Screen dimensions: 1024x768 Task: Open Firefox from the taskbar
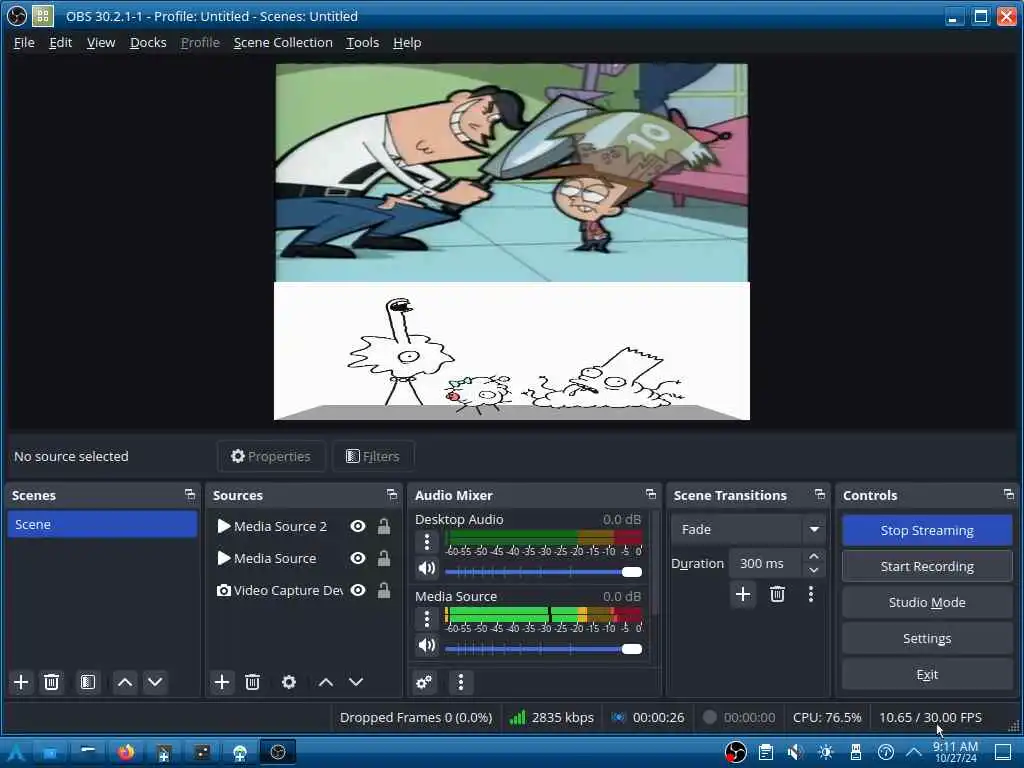[x=126, y=752]
